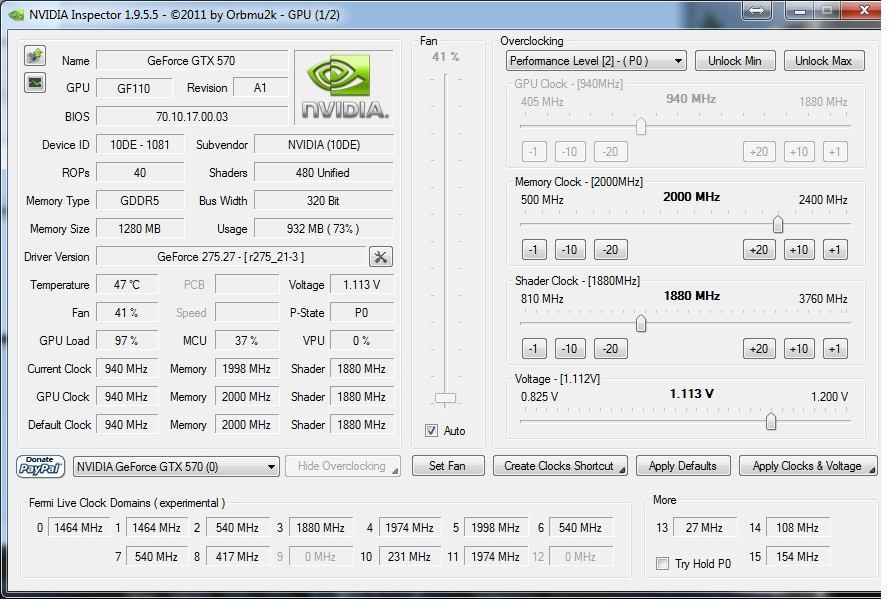Viewport: 895px width, 599px height.
Task: Click clock domain 8 value 417 MHz
Action: pos(237,556)
